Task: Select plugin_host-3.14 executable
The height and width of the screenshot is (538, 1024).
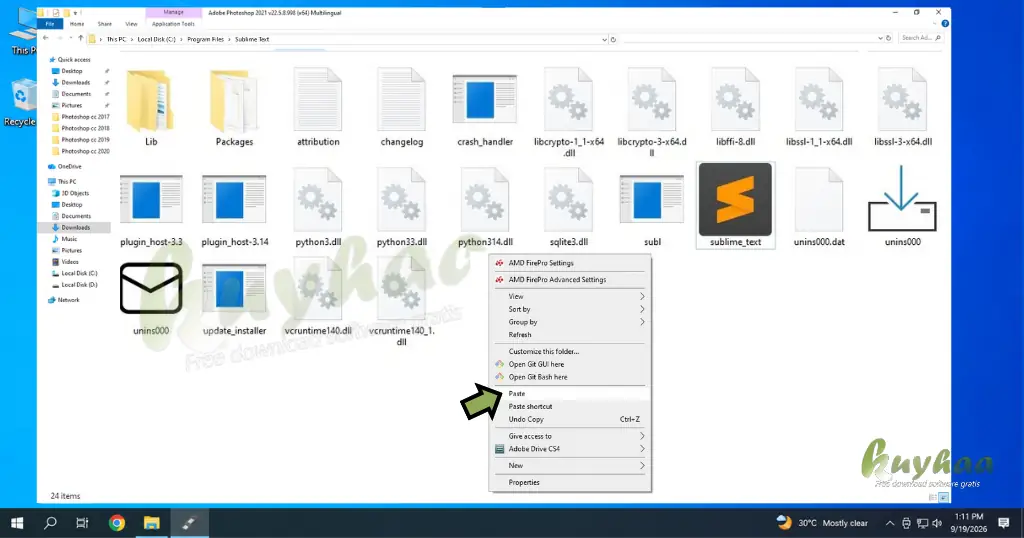Action: (234, 209)
